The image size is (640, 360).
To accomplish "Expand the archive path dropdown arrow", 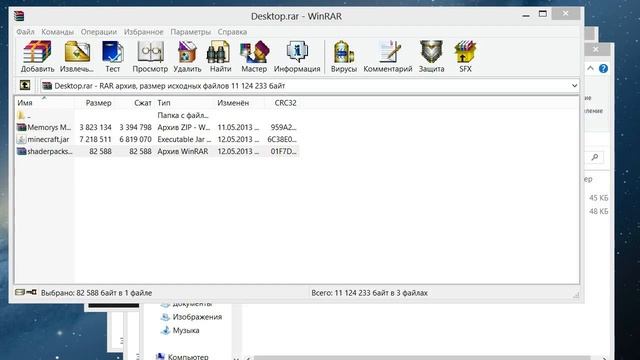I will pos(574,86).
